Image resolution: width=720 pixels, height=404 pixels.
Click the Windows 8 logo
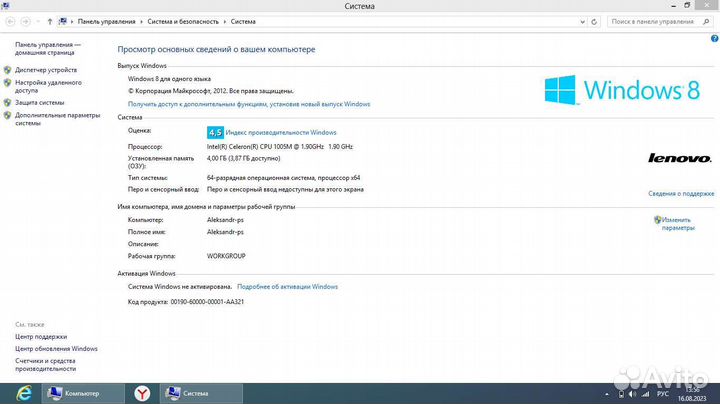coord(622,90)
